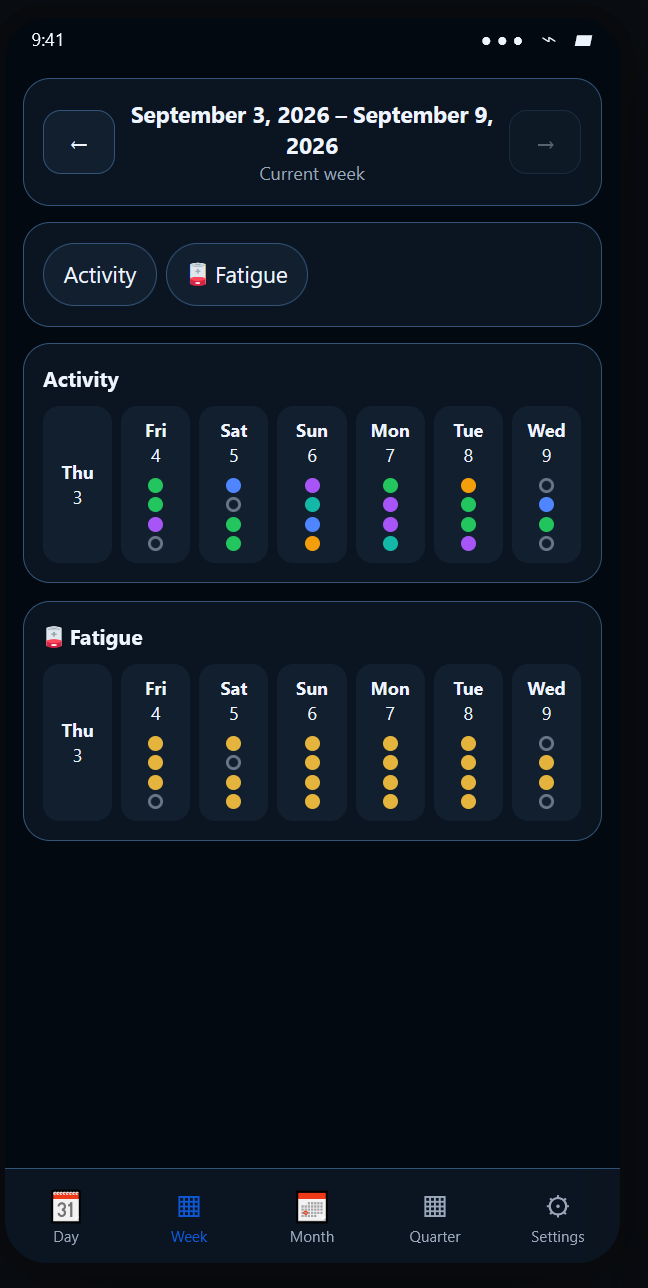Image resolution: width=648 pixels, height=1288 pixels.
Task: Click orange dot in Tue 8 Activity
Action: tap(468, 485)
